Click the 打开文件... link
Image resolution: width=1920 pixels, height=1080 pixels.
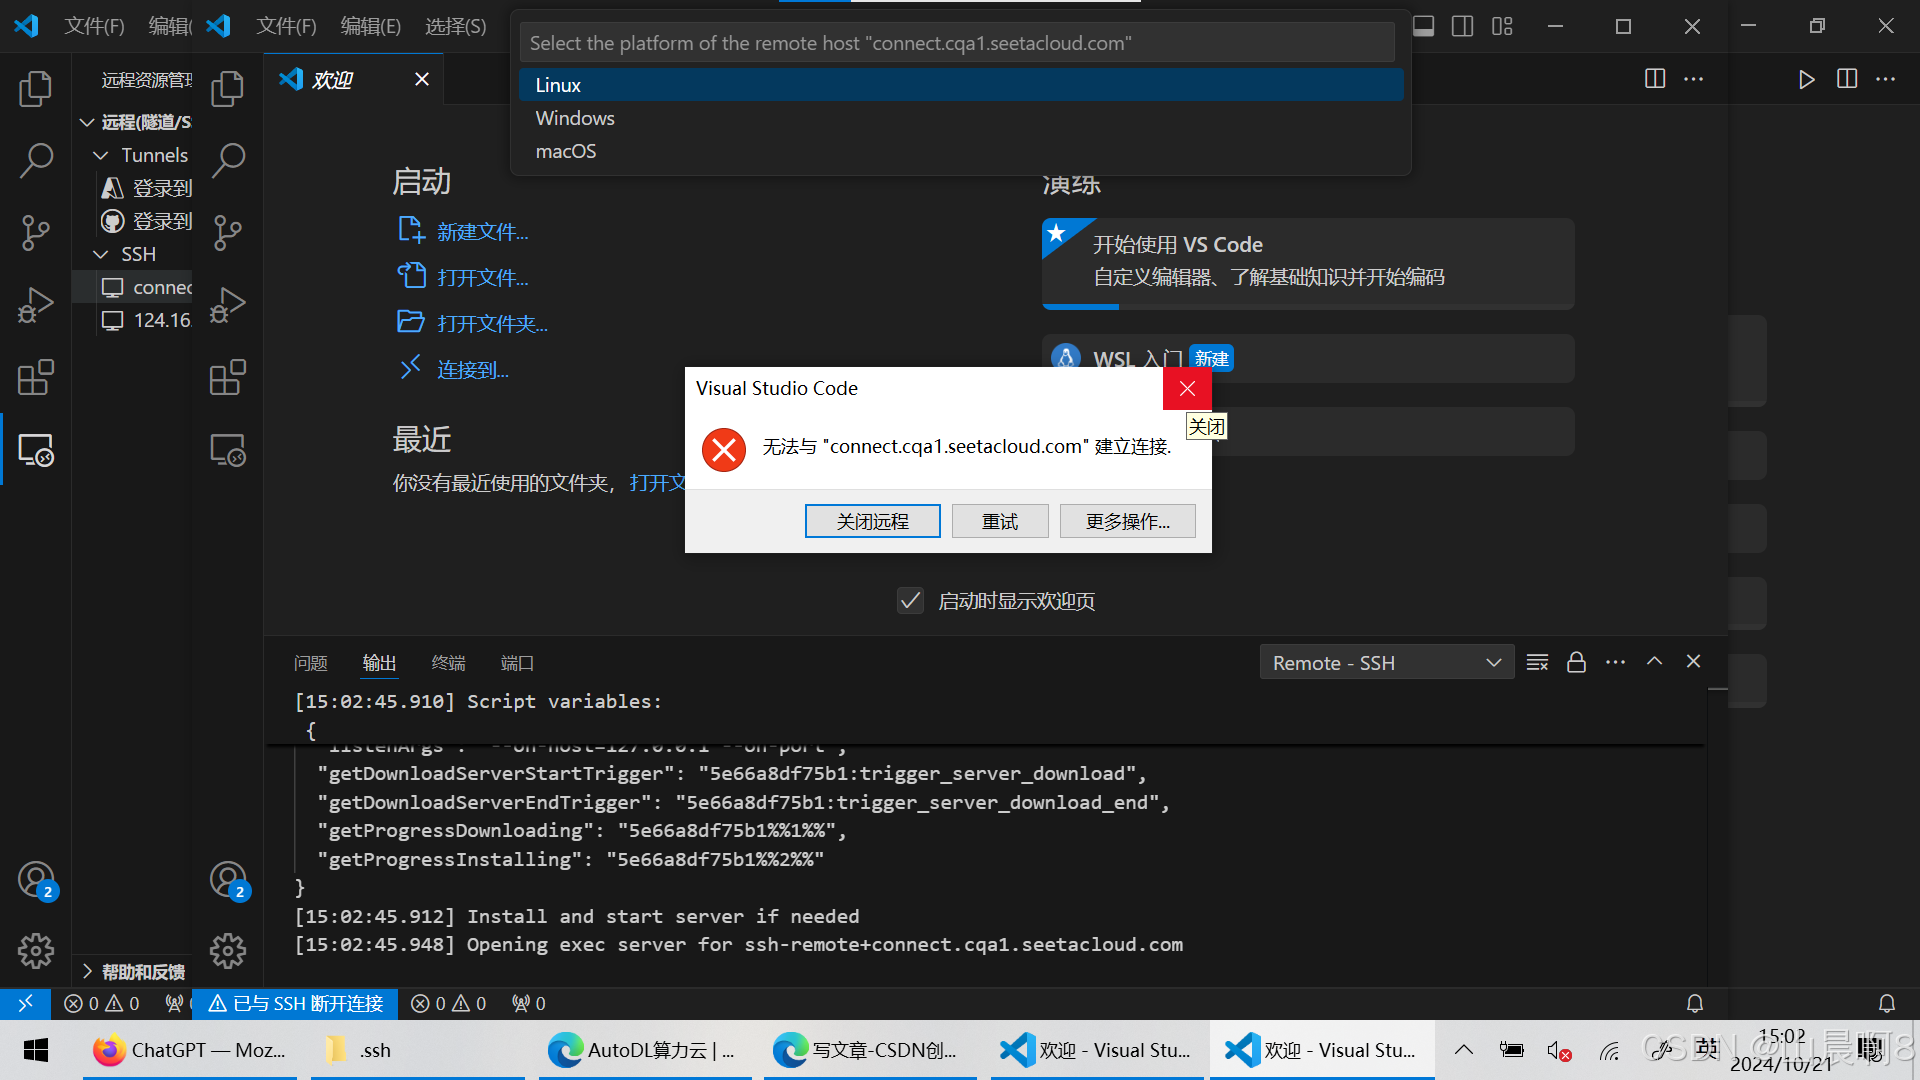point(483,278)
